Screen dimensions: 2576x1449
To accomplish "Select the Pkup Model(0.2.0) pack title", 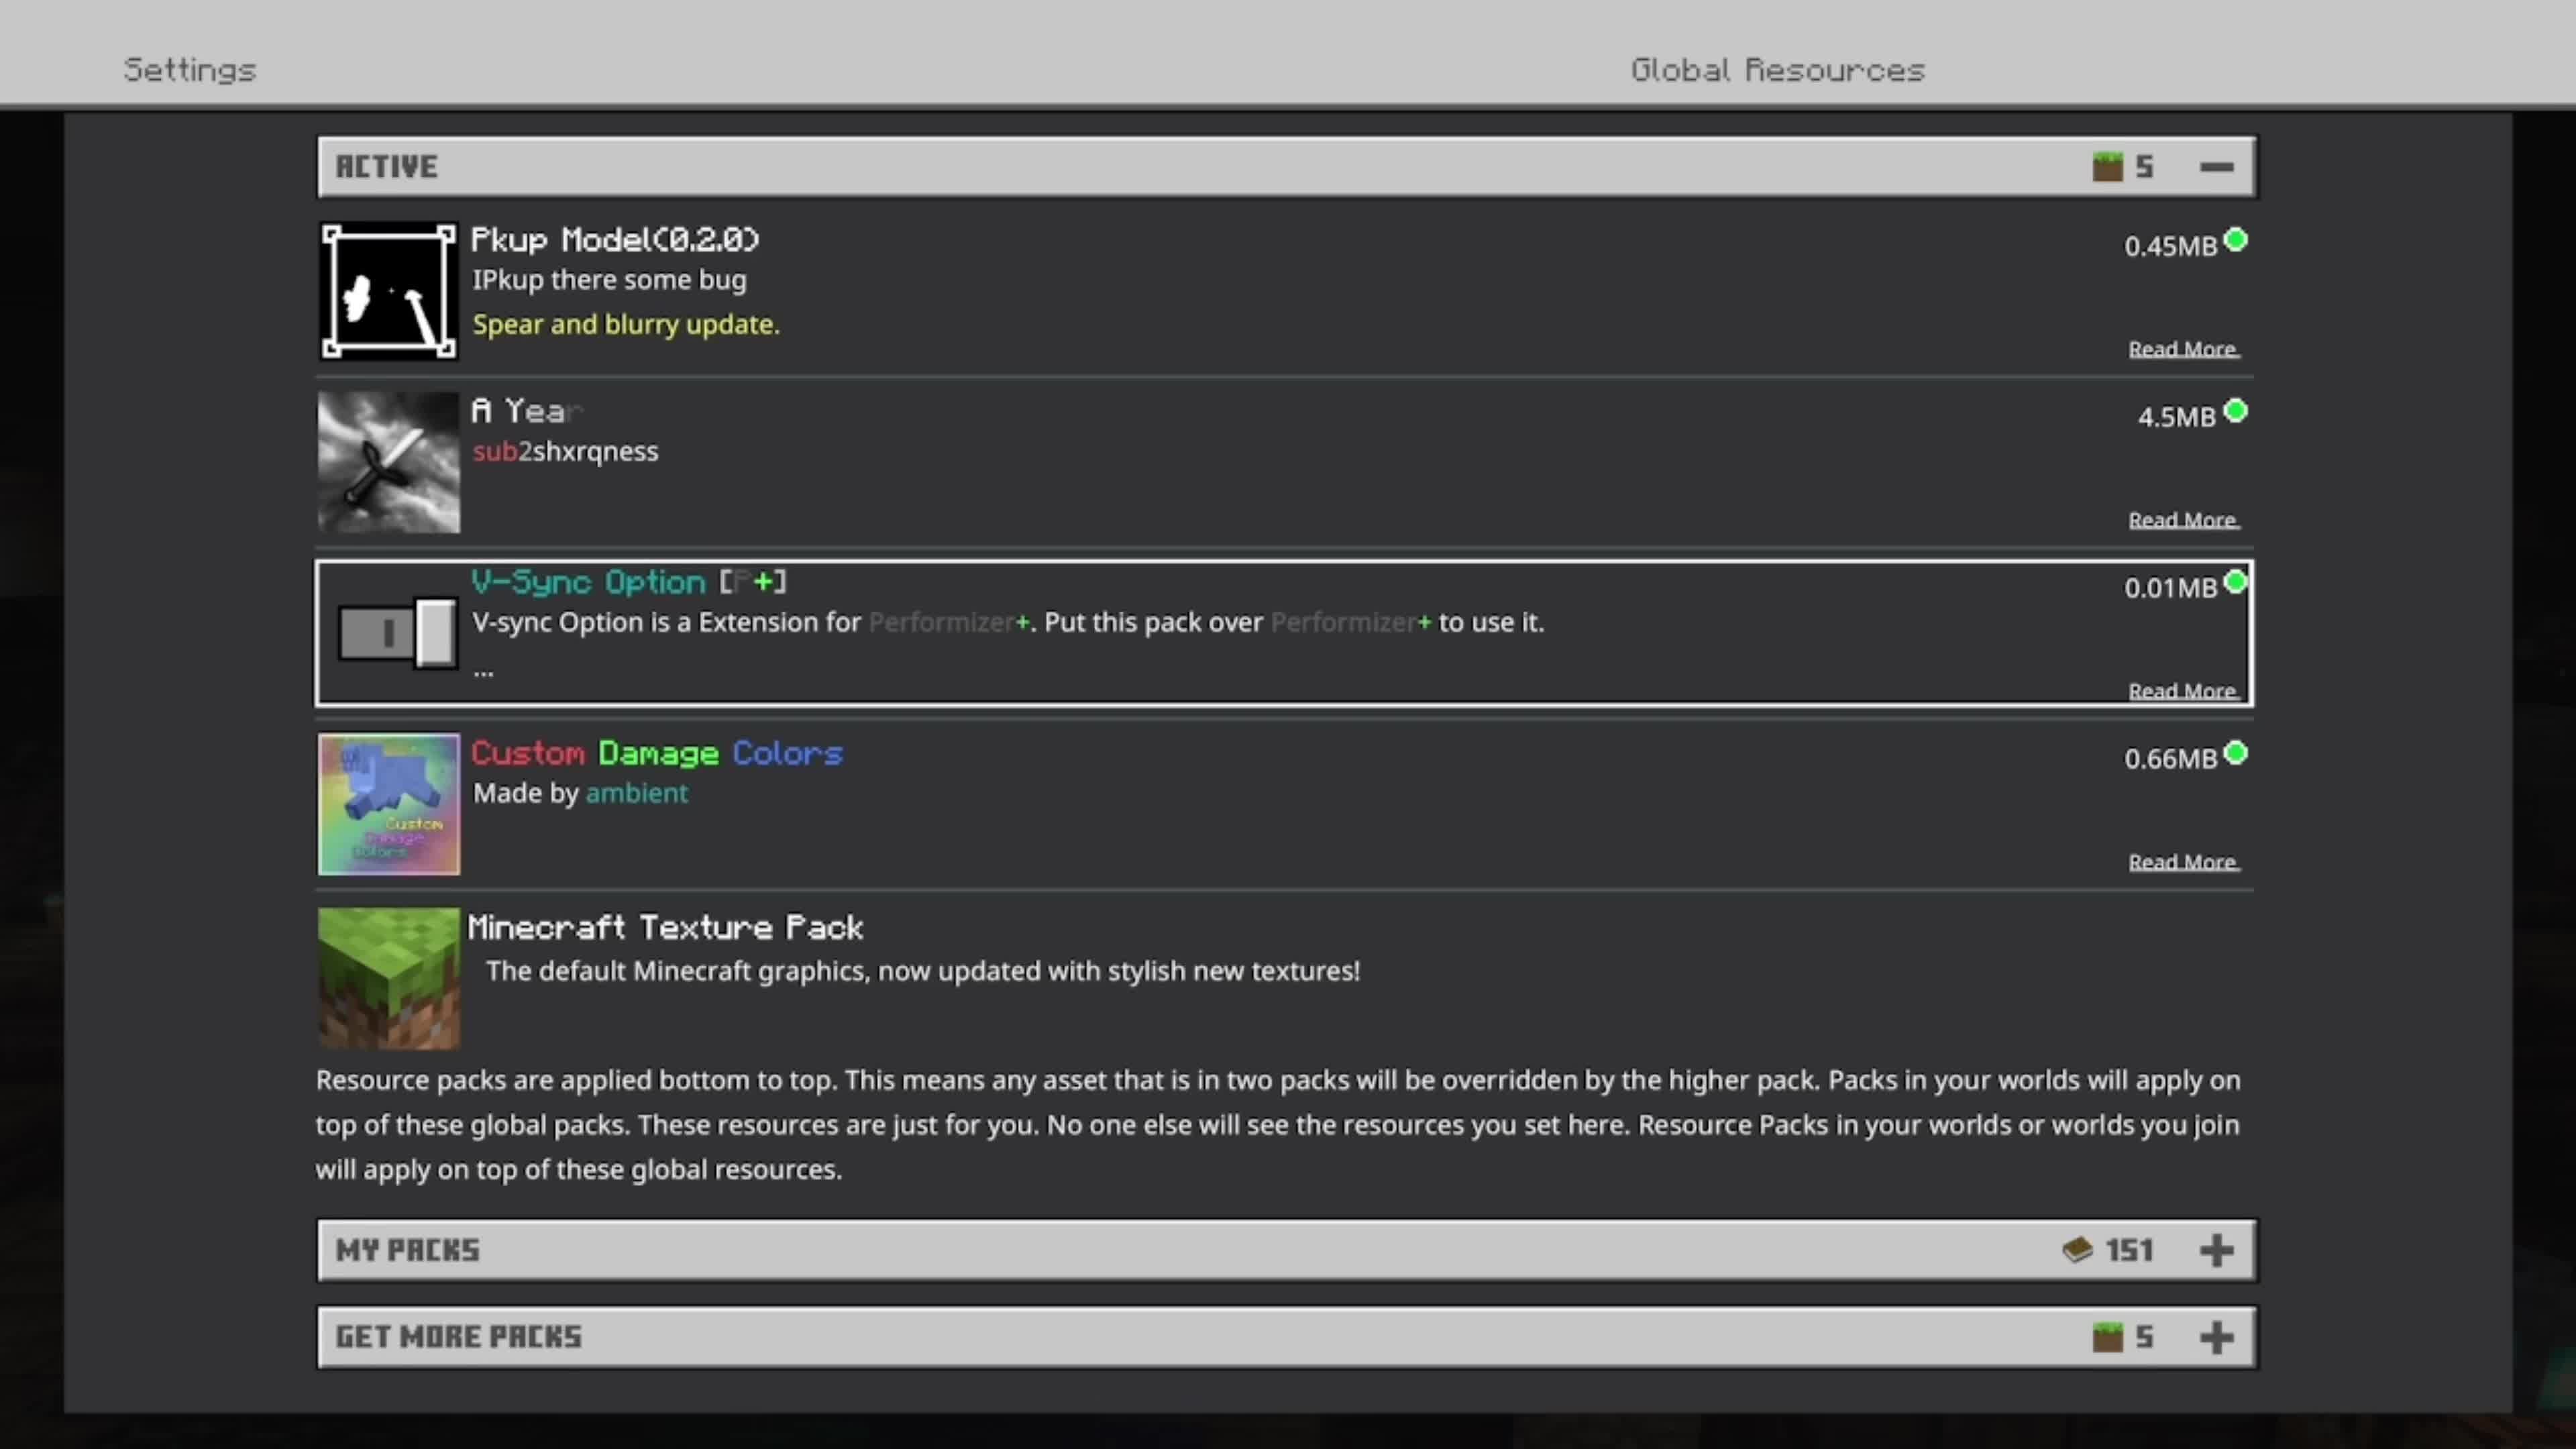I will click(x=615, y=240).
